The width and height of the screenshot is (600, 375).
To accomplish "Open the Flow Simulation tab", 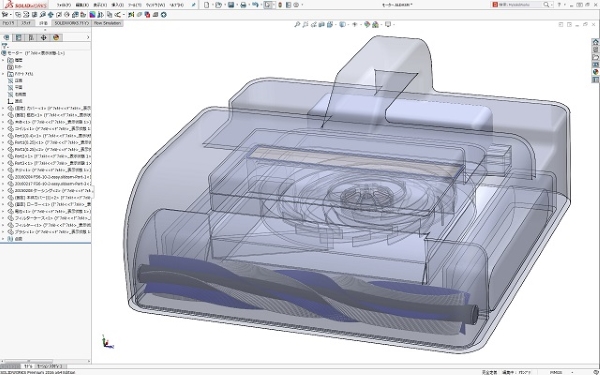I will pos(108,23).
